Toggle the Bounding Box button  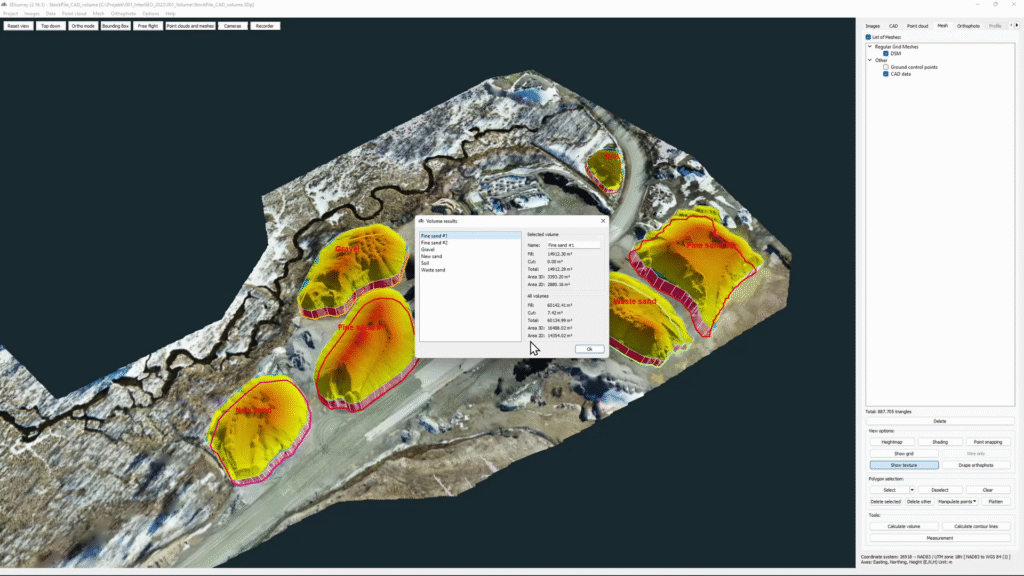click(115, 26)
